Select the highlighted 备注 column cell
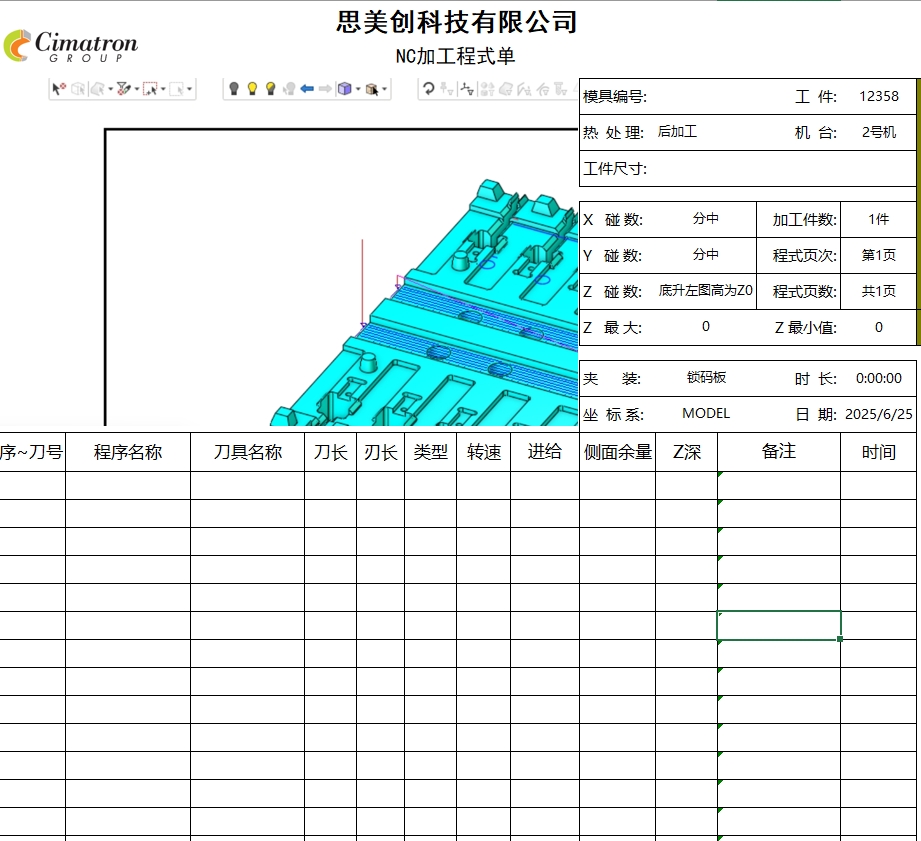Viewport: 921px width, 841px height. click(x=779, y=625)
